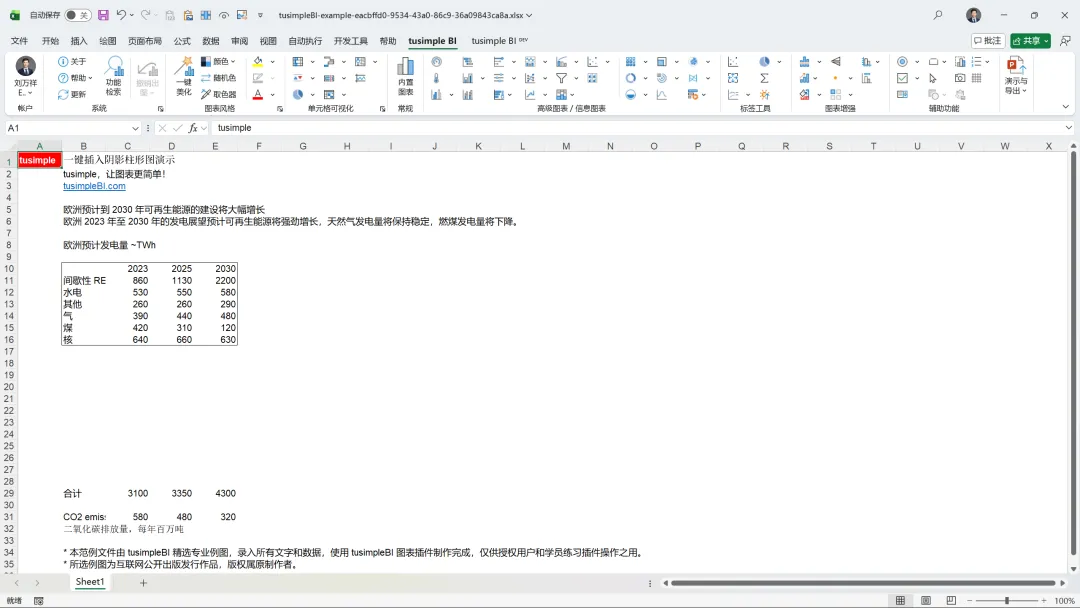The height and width of the screenshot is (608, 1080).
Task: Click into the formula bar showing tusimple
Action: click(637, 128)
